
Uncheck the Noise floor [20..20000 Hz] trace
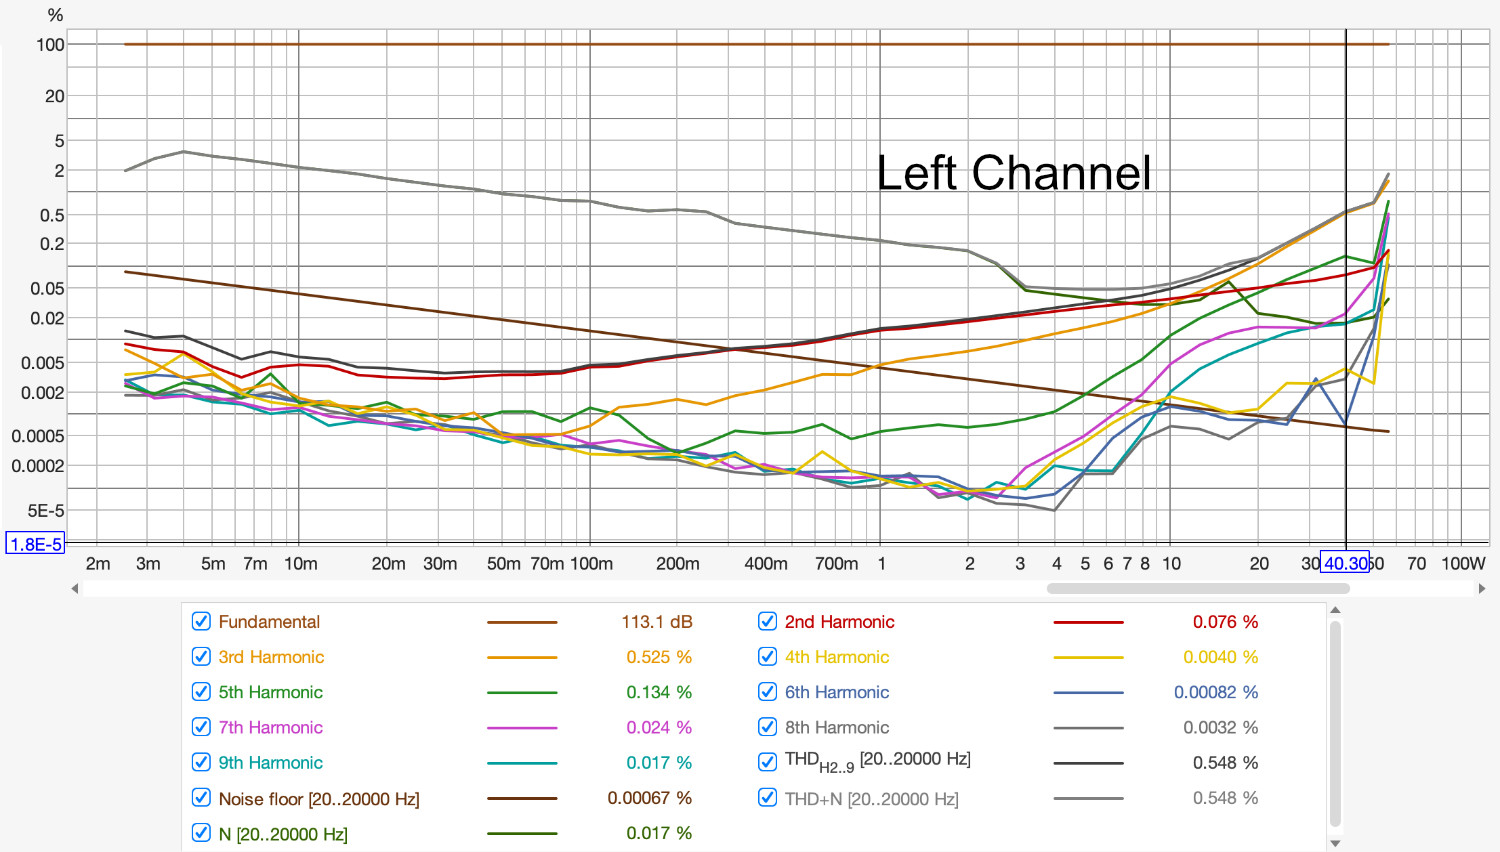pos(200,798)
